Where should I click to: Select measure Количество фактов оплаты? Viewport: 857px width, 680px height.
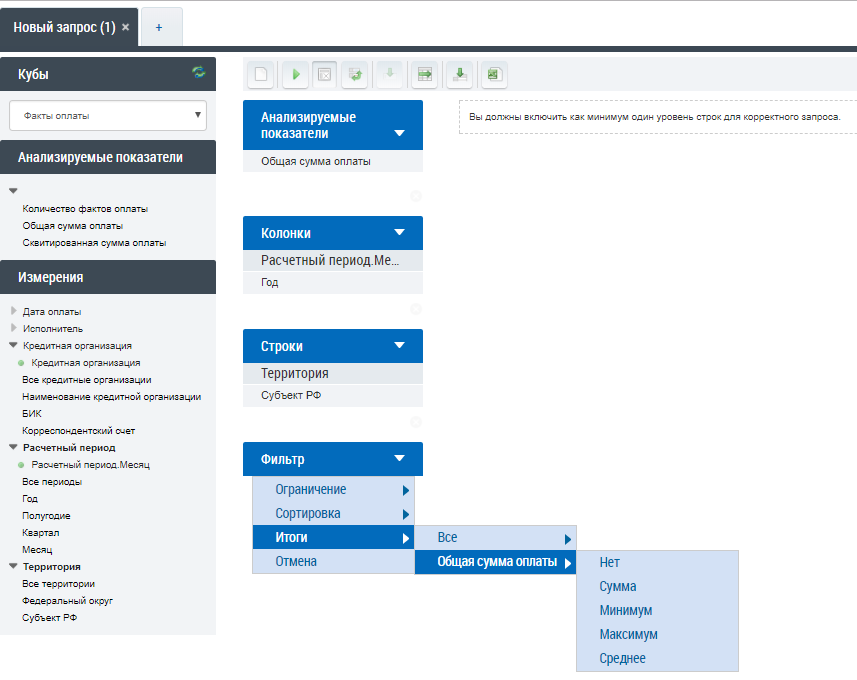[x=85, y=209]
